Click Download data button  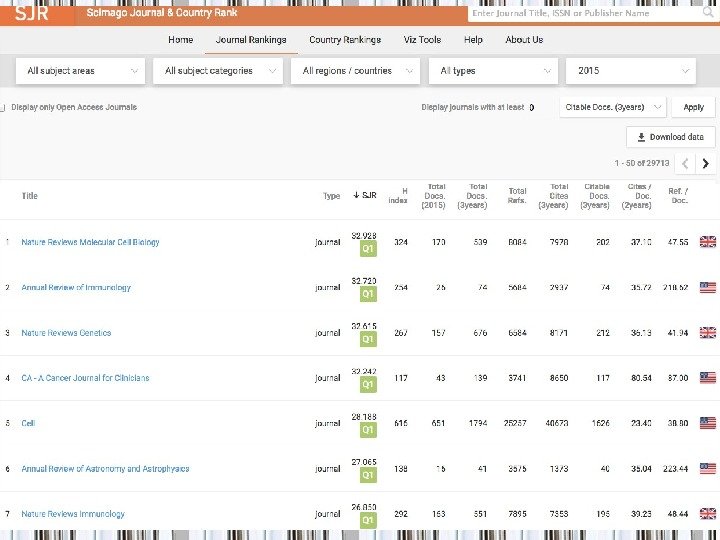pos(671,137)
